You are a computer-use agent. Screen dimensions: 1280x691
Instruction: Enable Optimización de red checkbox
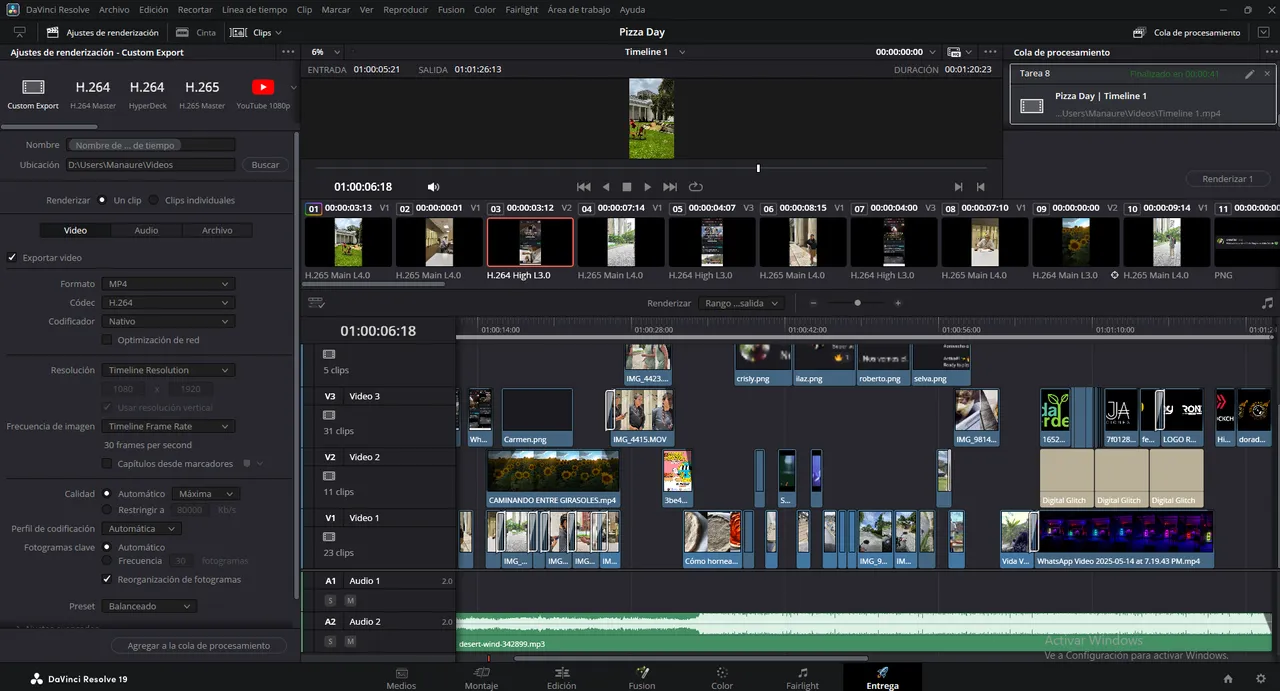pos(107,340)
